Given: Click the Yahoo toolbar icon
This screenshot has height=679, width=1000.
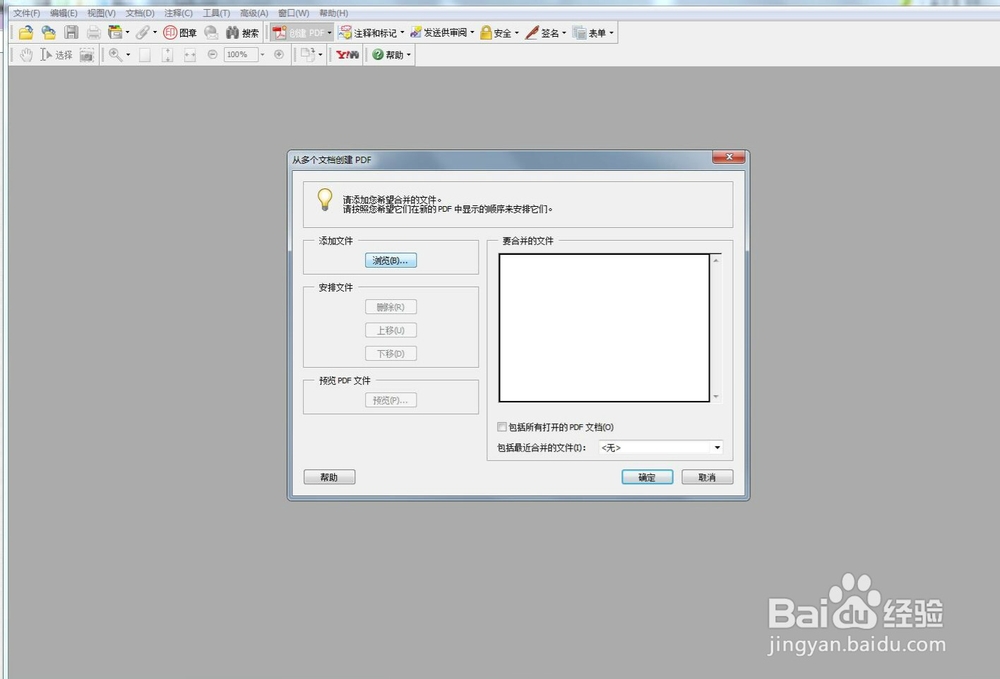Looking at the screenshot, I should 348,55.
